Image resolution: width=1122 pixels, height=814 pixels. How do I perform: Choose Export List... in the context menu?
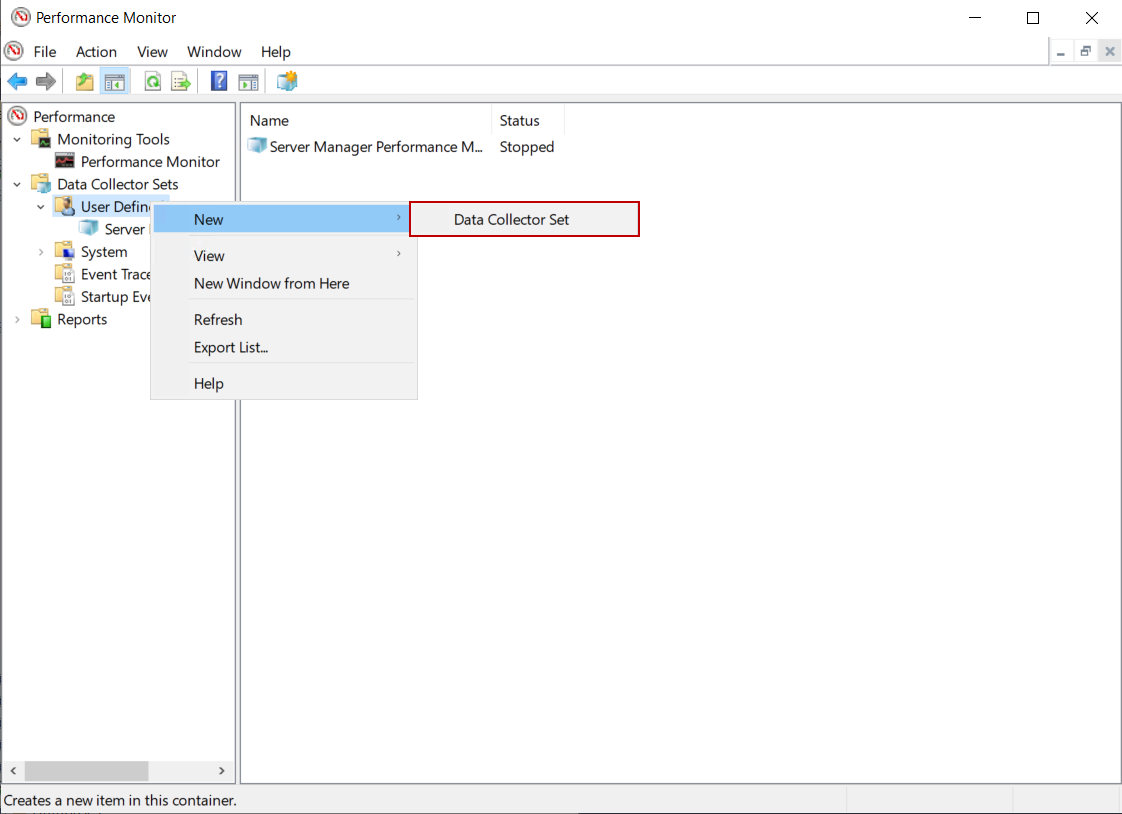coord(283,348)
